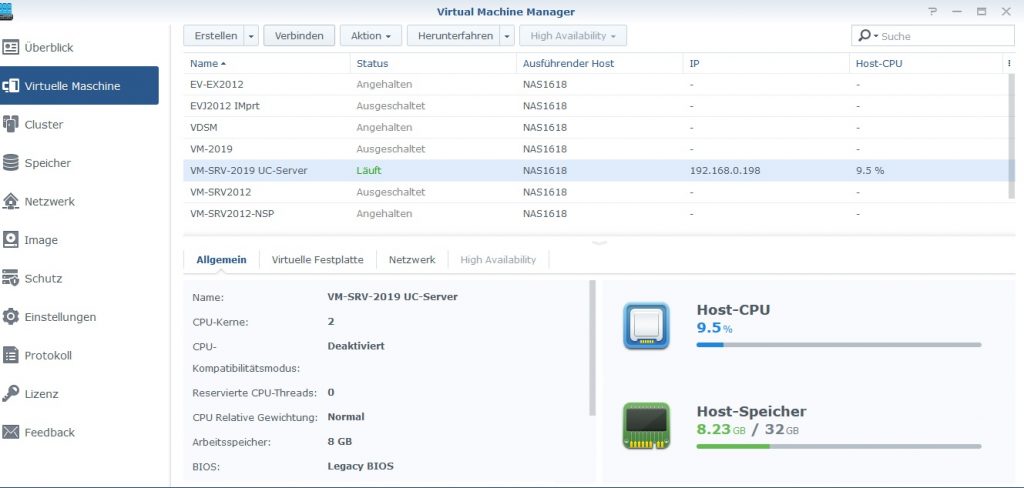Image resolution: width=1024 pixels, height=488 pixels.
Task: Open Überblick in the sidebar
Action: pos(79,47)
